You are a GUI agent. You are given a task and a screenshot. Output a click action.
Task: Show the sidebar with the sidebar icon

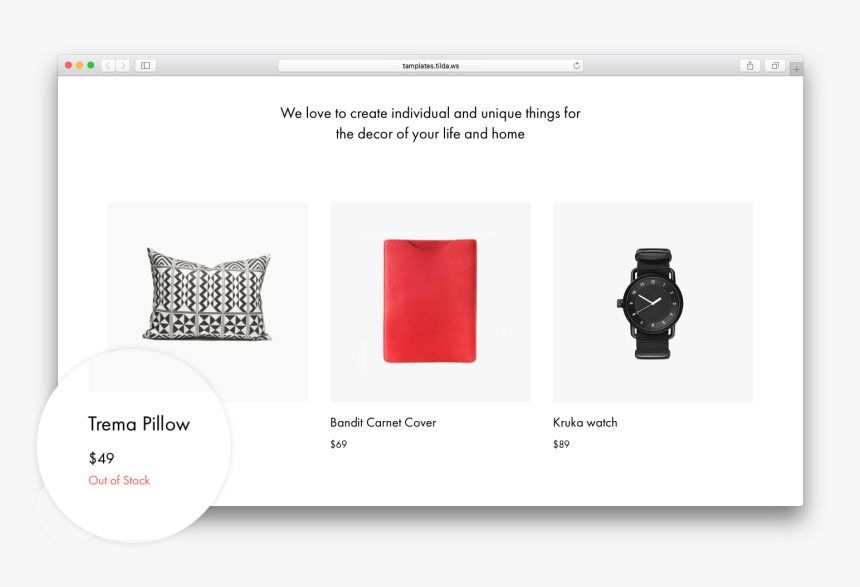145,65
